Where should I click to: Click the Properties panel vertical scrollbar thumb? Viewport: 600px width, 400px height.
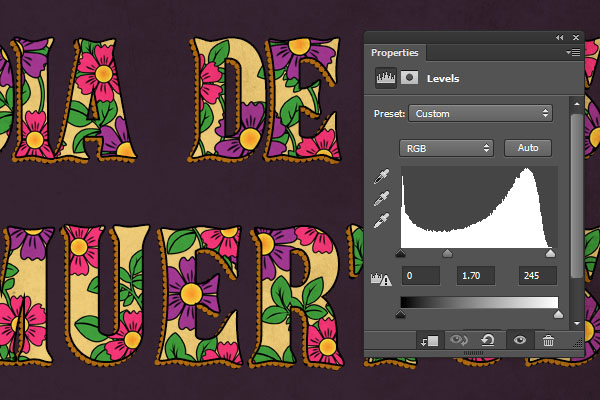point(577,196)
